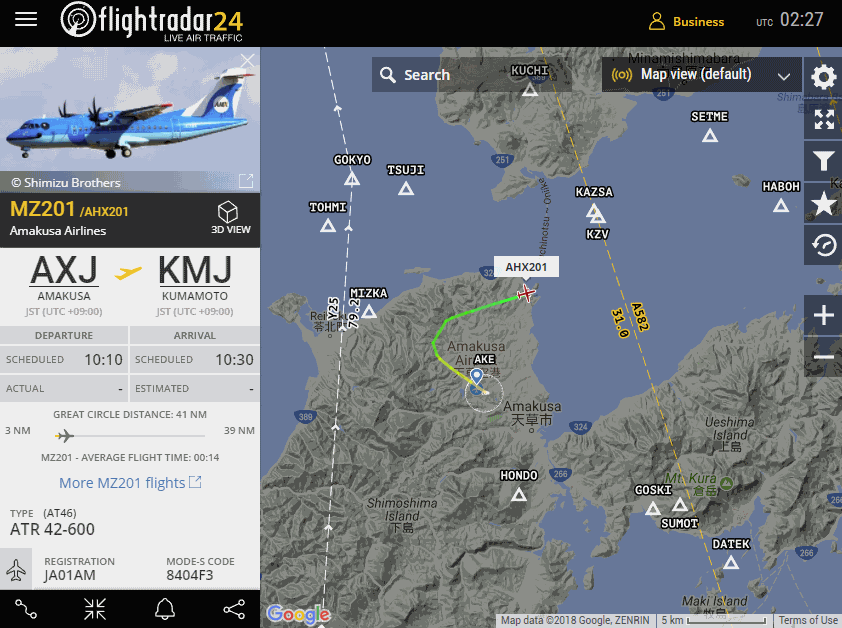Toggle fullscreen map mode
The width and height of the screenshot is (842, 628).
click(x=823, y=119)
